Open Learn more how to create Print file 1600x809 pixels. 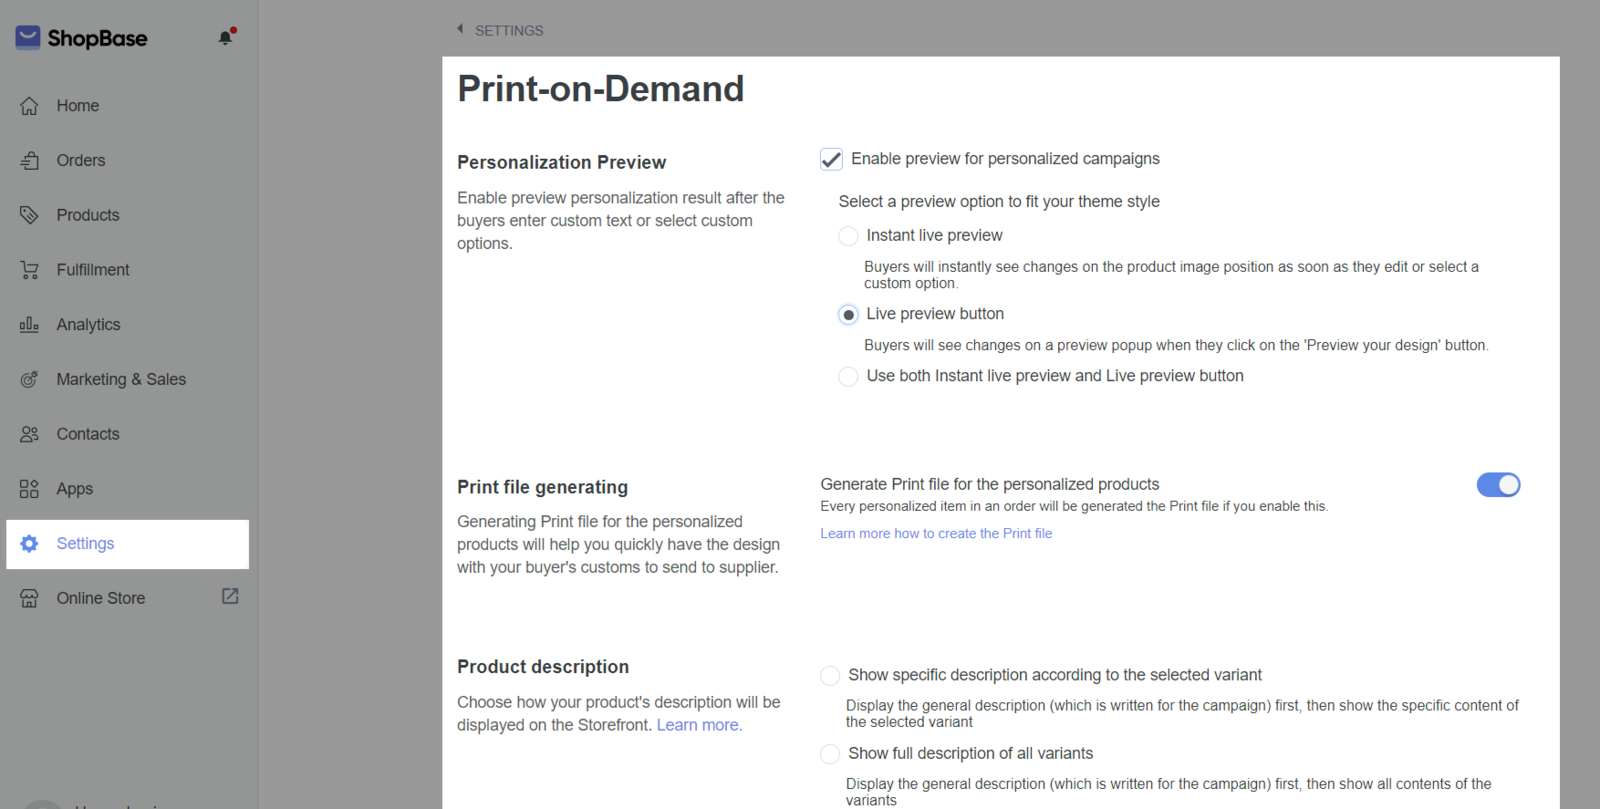936,534
